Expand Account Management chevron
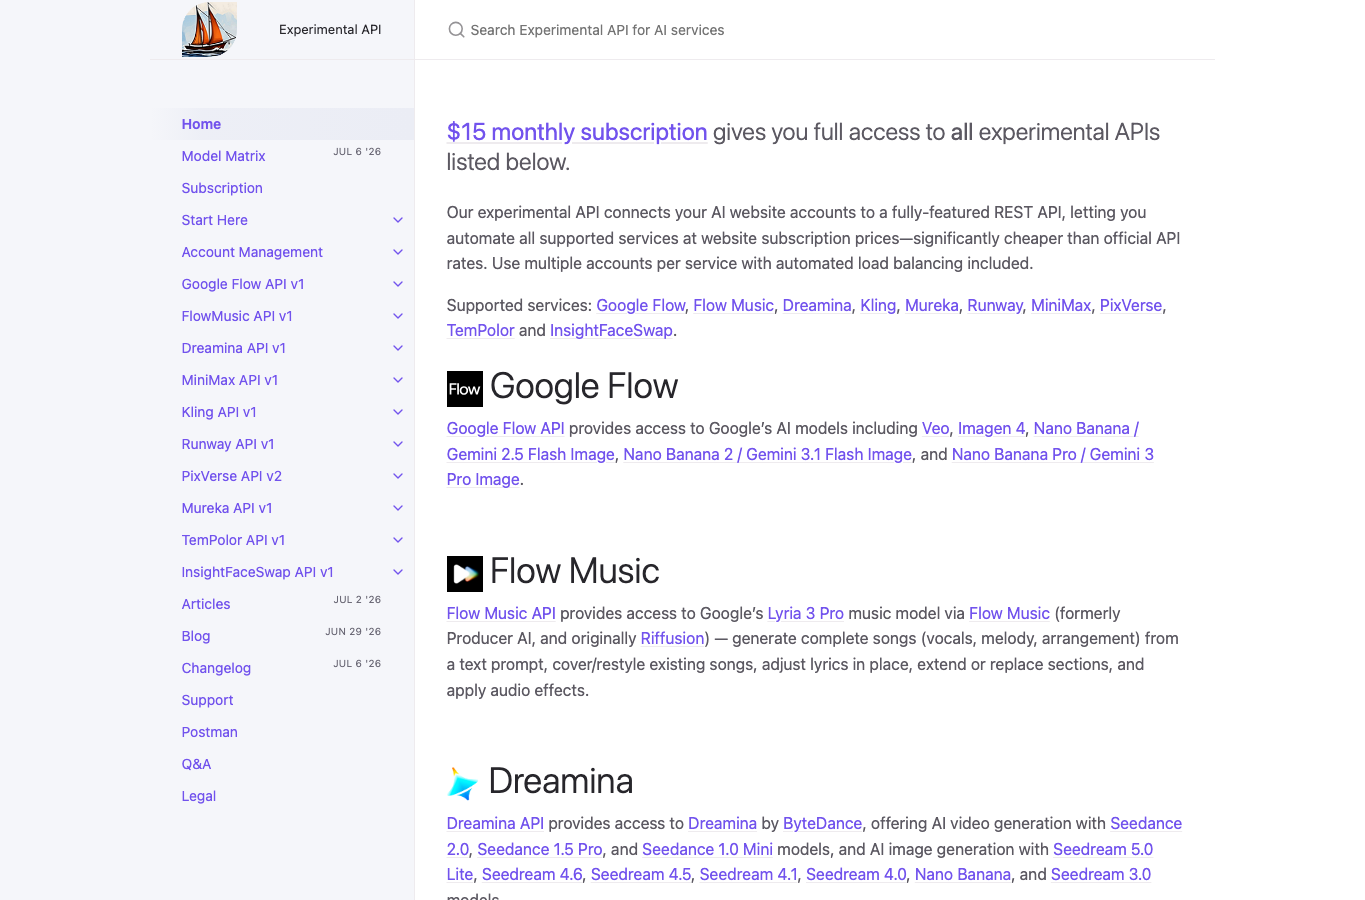The height and width of the screenshot is (900, 1365). point(398,252)
